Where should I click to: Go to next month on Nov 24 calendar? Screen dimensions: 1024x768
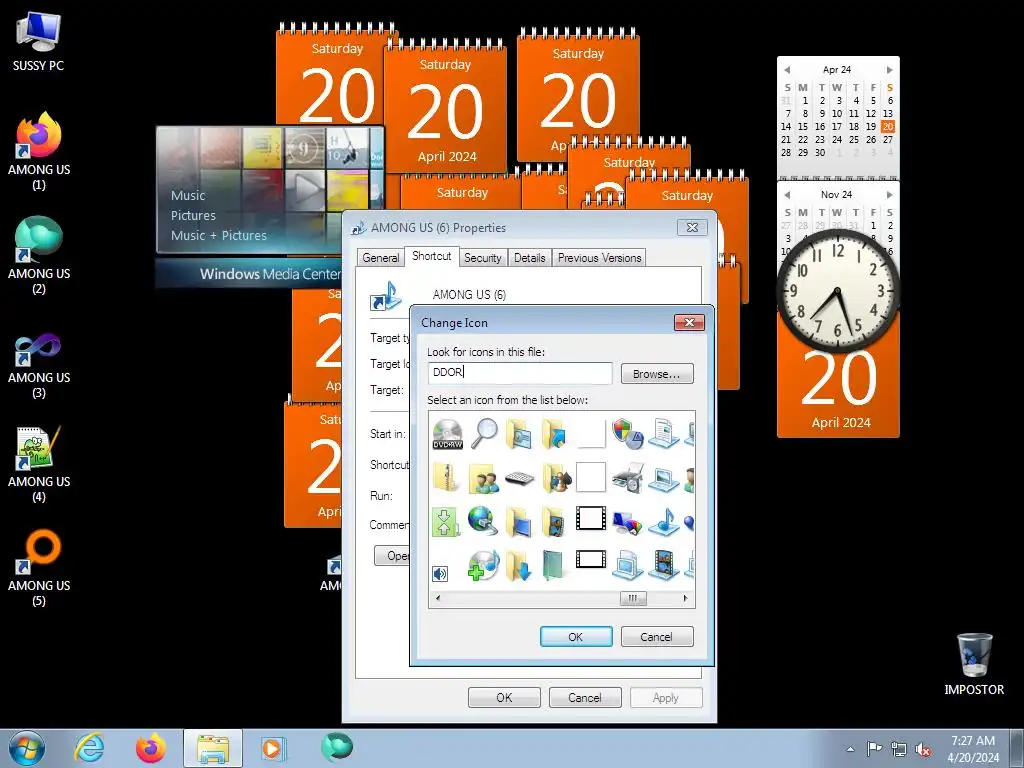coord(889,195)
